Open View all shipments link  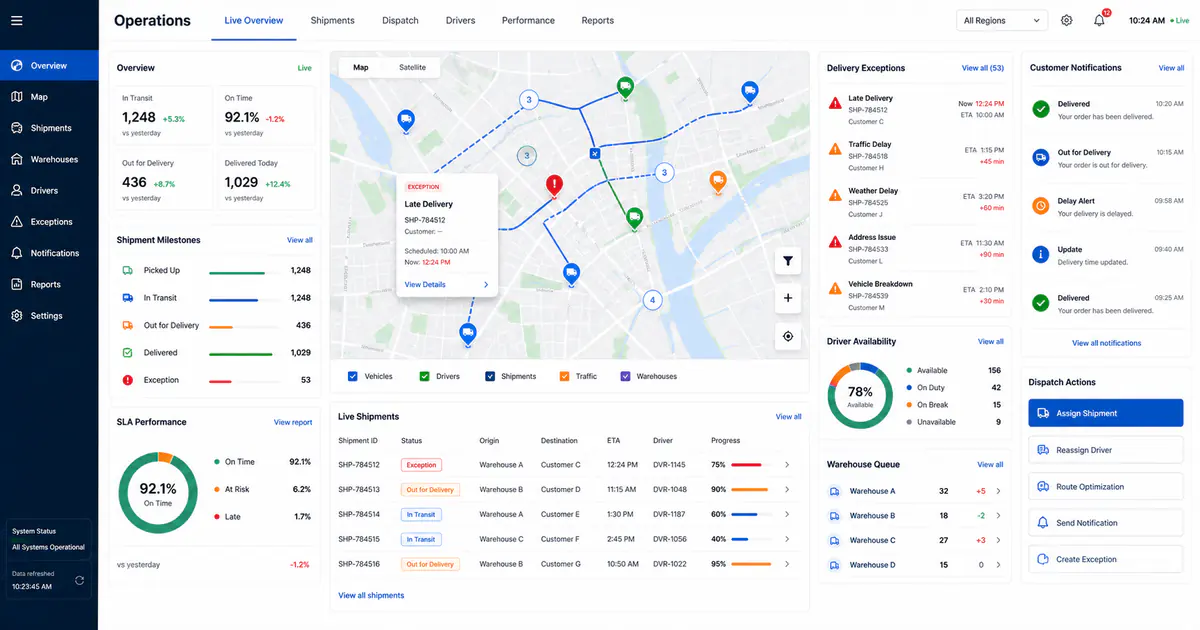[371, 595]
